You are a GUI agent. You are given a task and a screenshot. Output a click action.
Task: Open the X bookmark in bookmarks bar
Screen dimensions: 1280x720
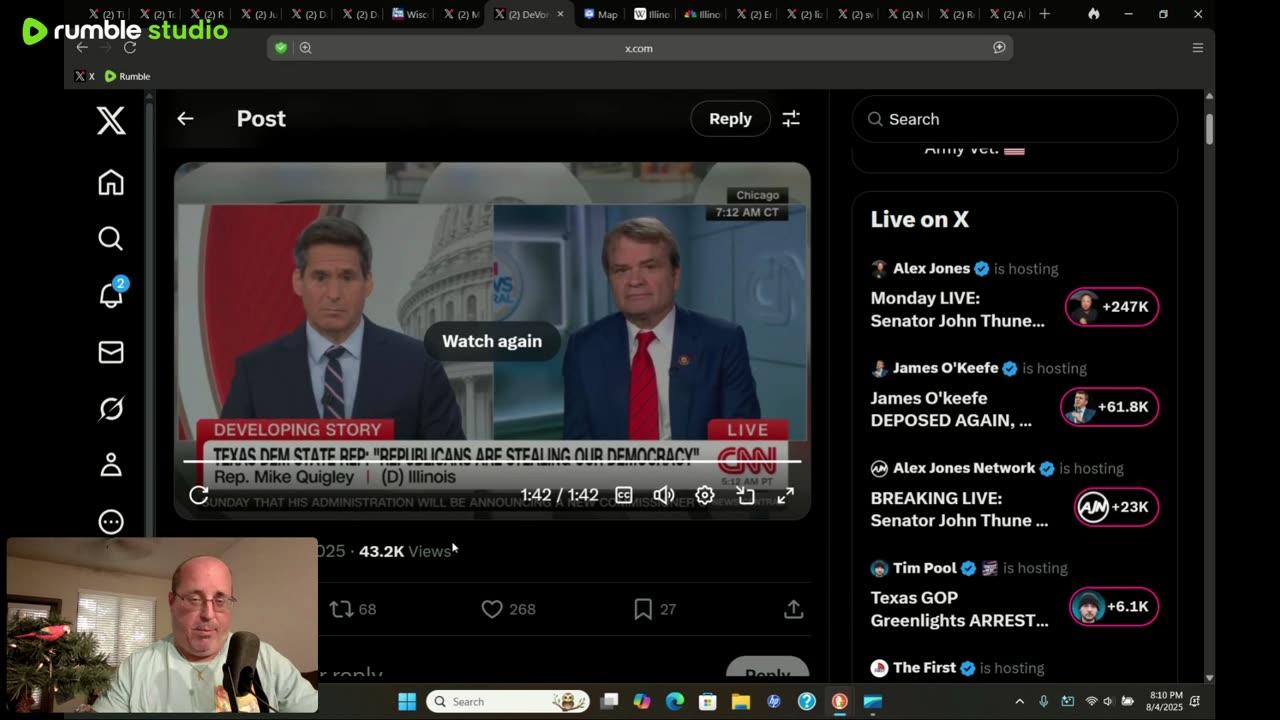point(85,76)
